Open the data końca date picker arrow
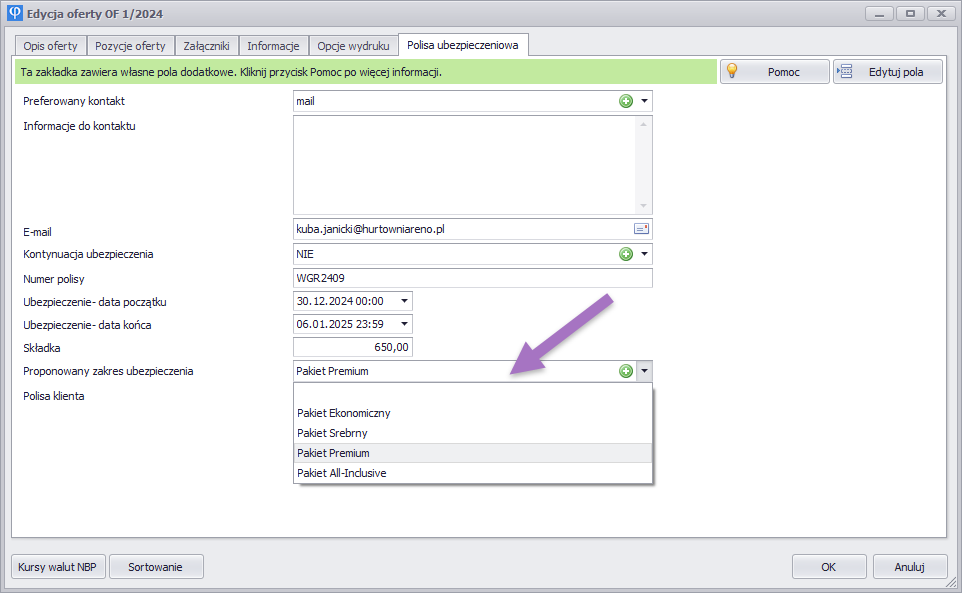Screen dimensions: 962x593 pyautogui.click(x=404, y=324)
